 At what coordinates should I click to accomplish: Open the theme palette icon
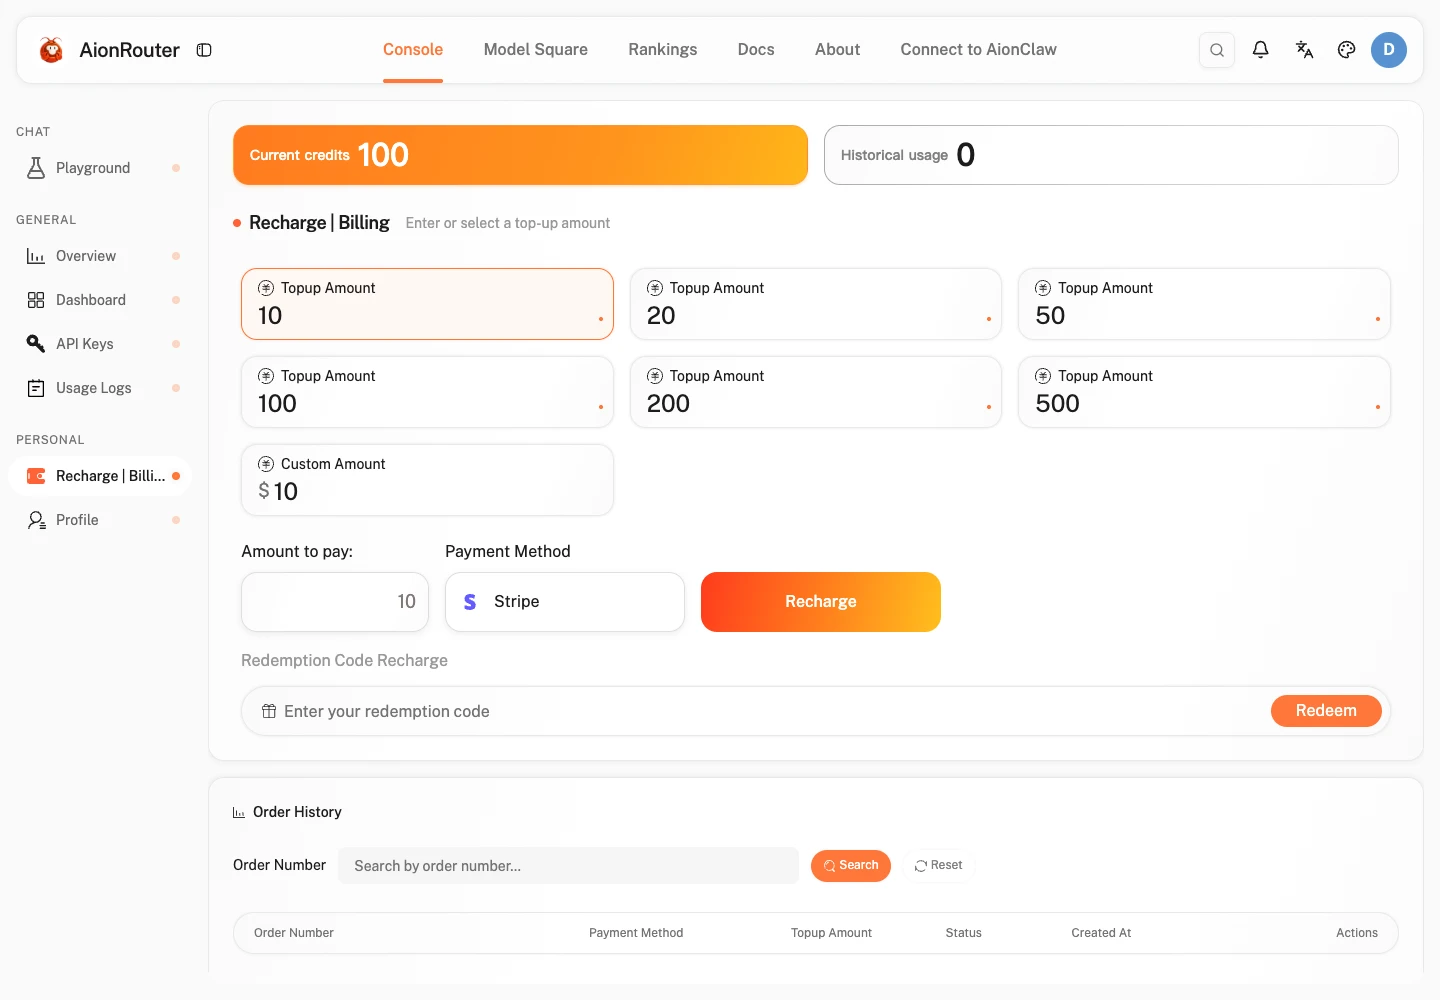(1347, 50)
